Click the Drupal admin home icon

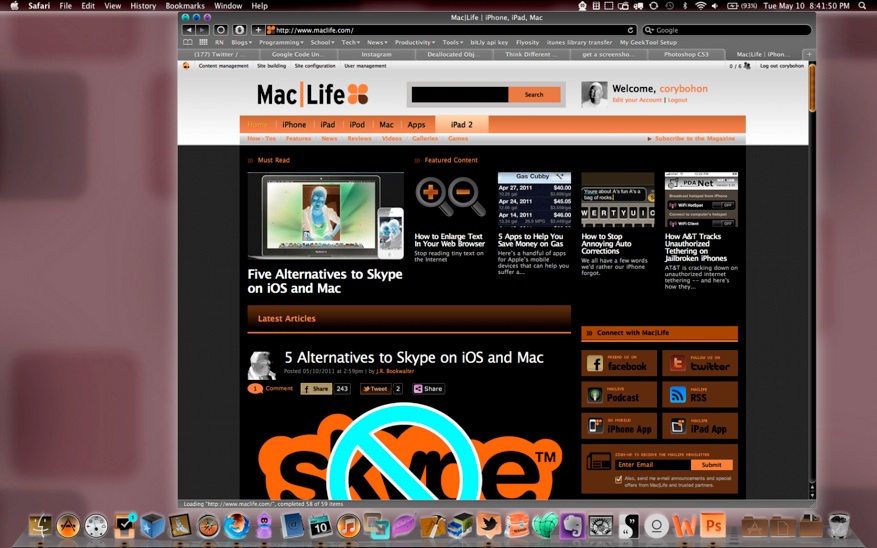(186, 65)
